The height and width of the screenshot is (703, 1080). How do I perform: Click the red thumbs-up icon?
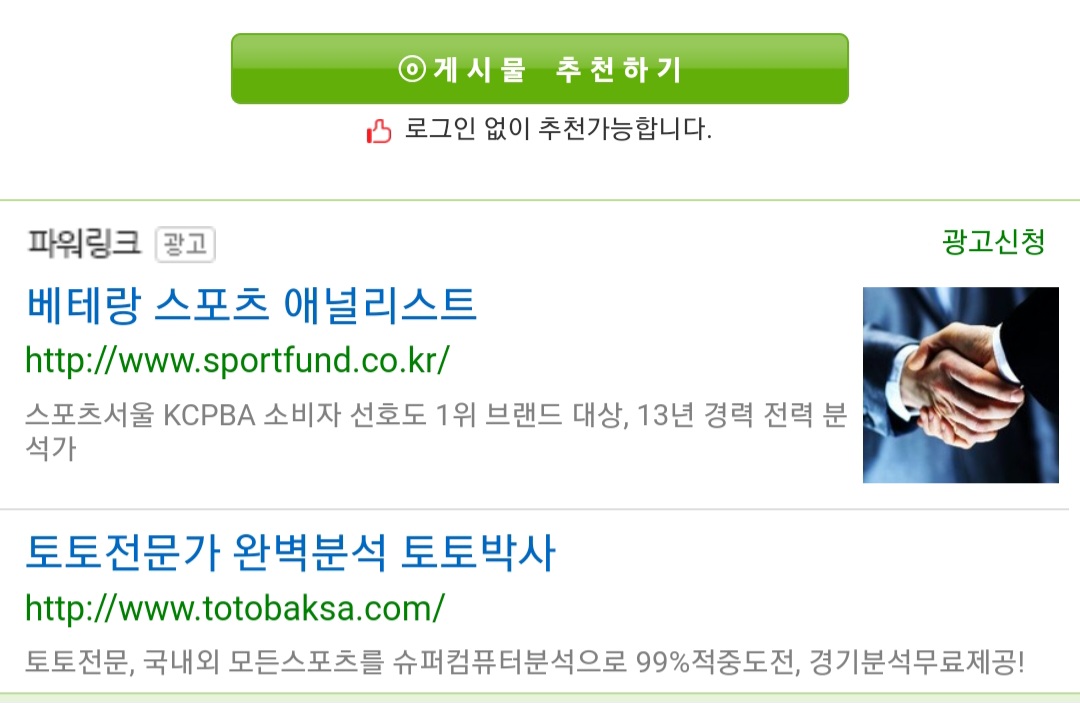[379, 130]
